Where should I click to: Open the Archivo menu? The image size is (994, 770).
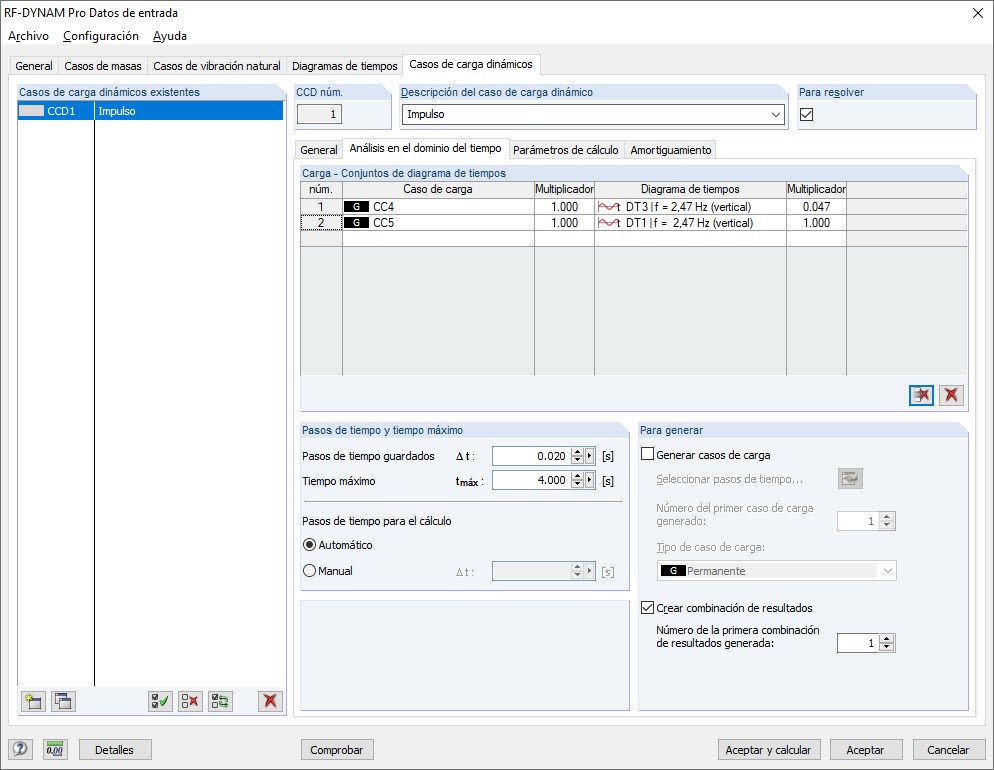point(29,36)
